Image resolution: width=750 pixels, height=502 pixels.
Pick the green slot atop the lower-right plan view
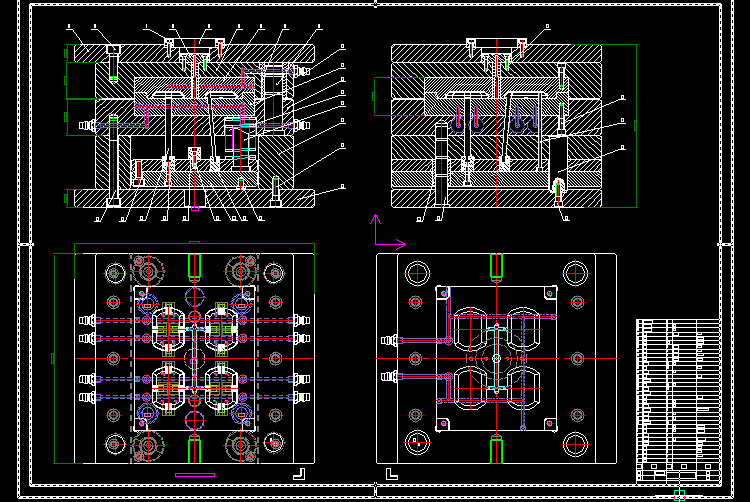[x=496, y=266]
